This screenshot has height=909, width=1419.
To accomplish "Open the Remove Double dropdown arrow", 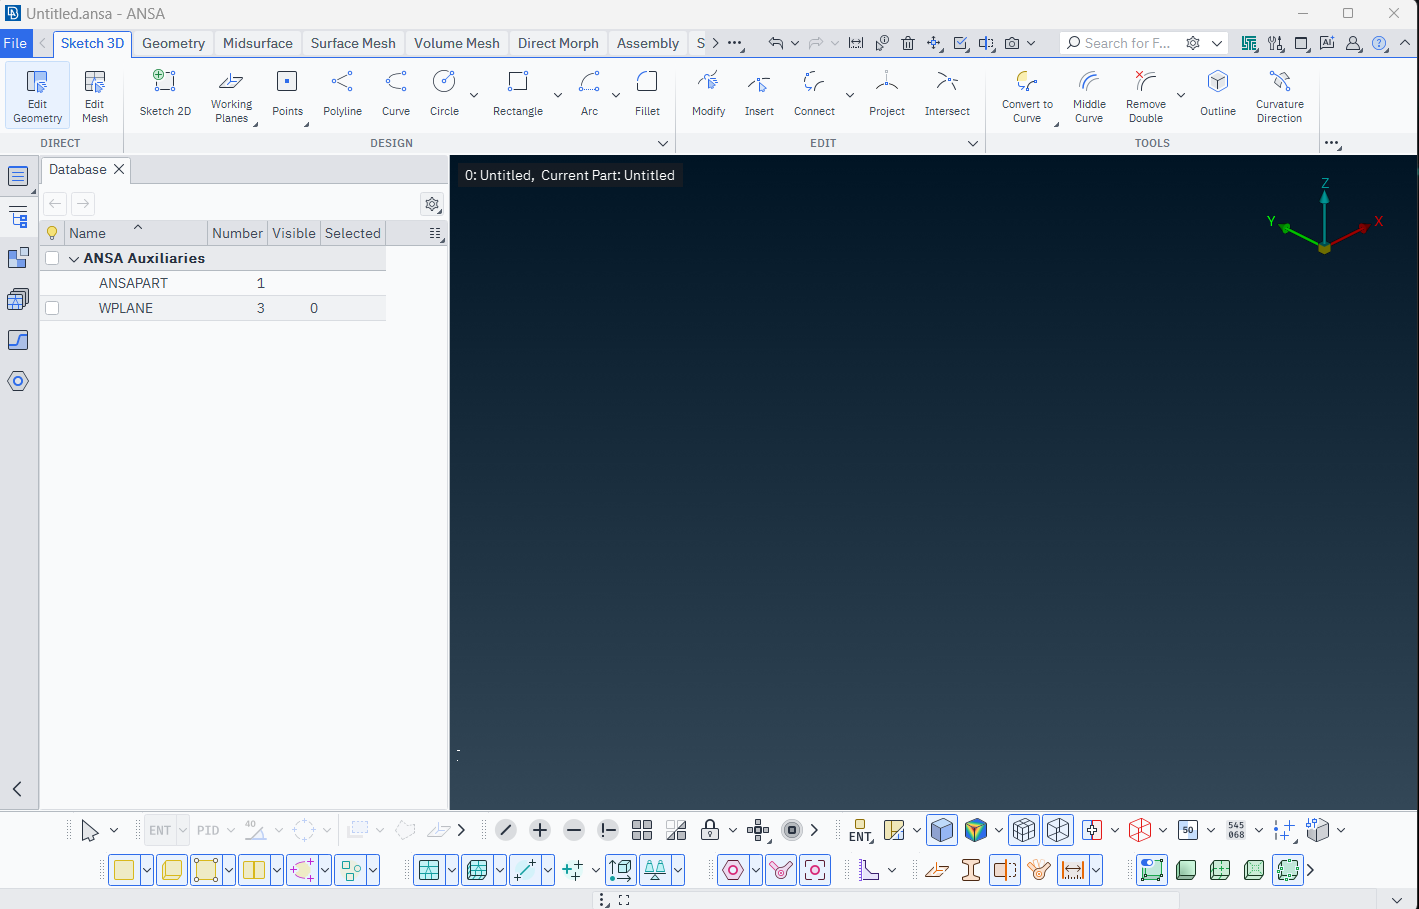I will (1181, 96).
